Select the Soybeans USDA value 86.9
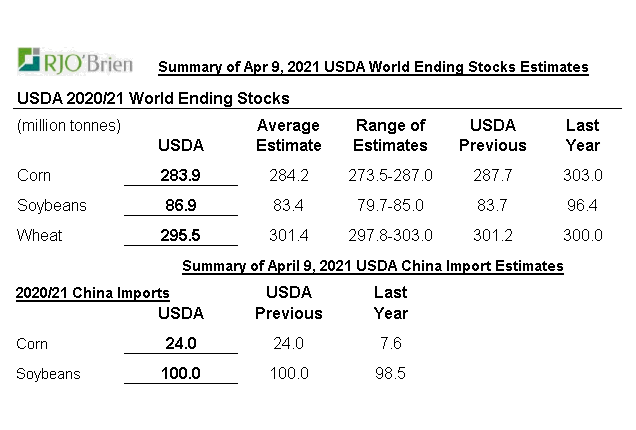The width and height of the screenshot is (636, 430). [180, 205]
